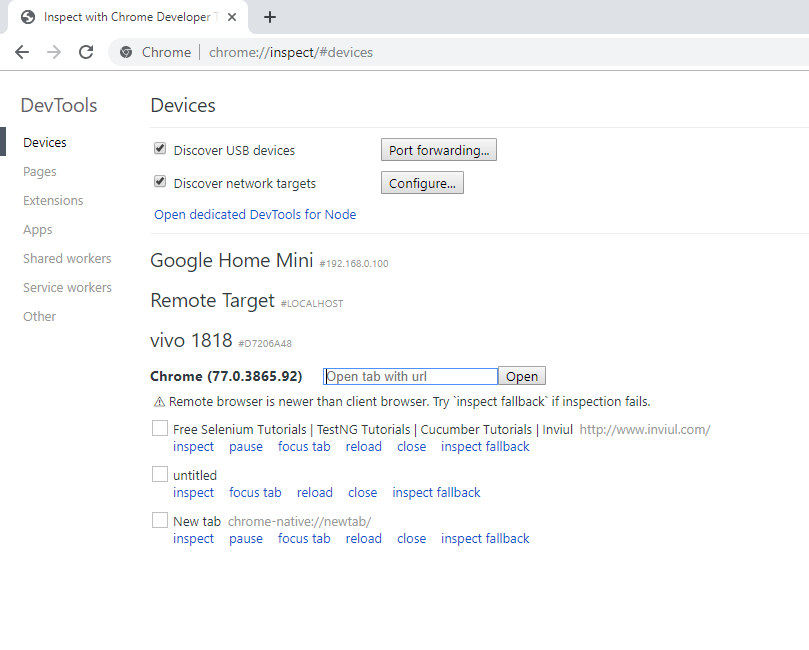Image resolution: width=809 pixels, height=650 pixels.
Task: Open Other in the DevTools sidebar
Action: pos(39,316)
